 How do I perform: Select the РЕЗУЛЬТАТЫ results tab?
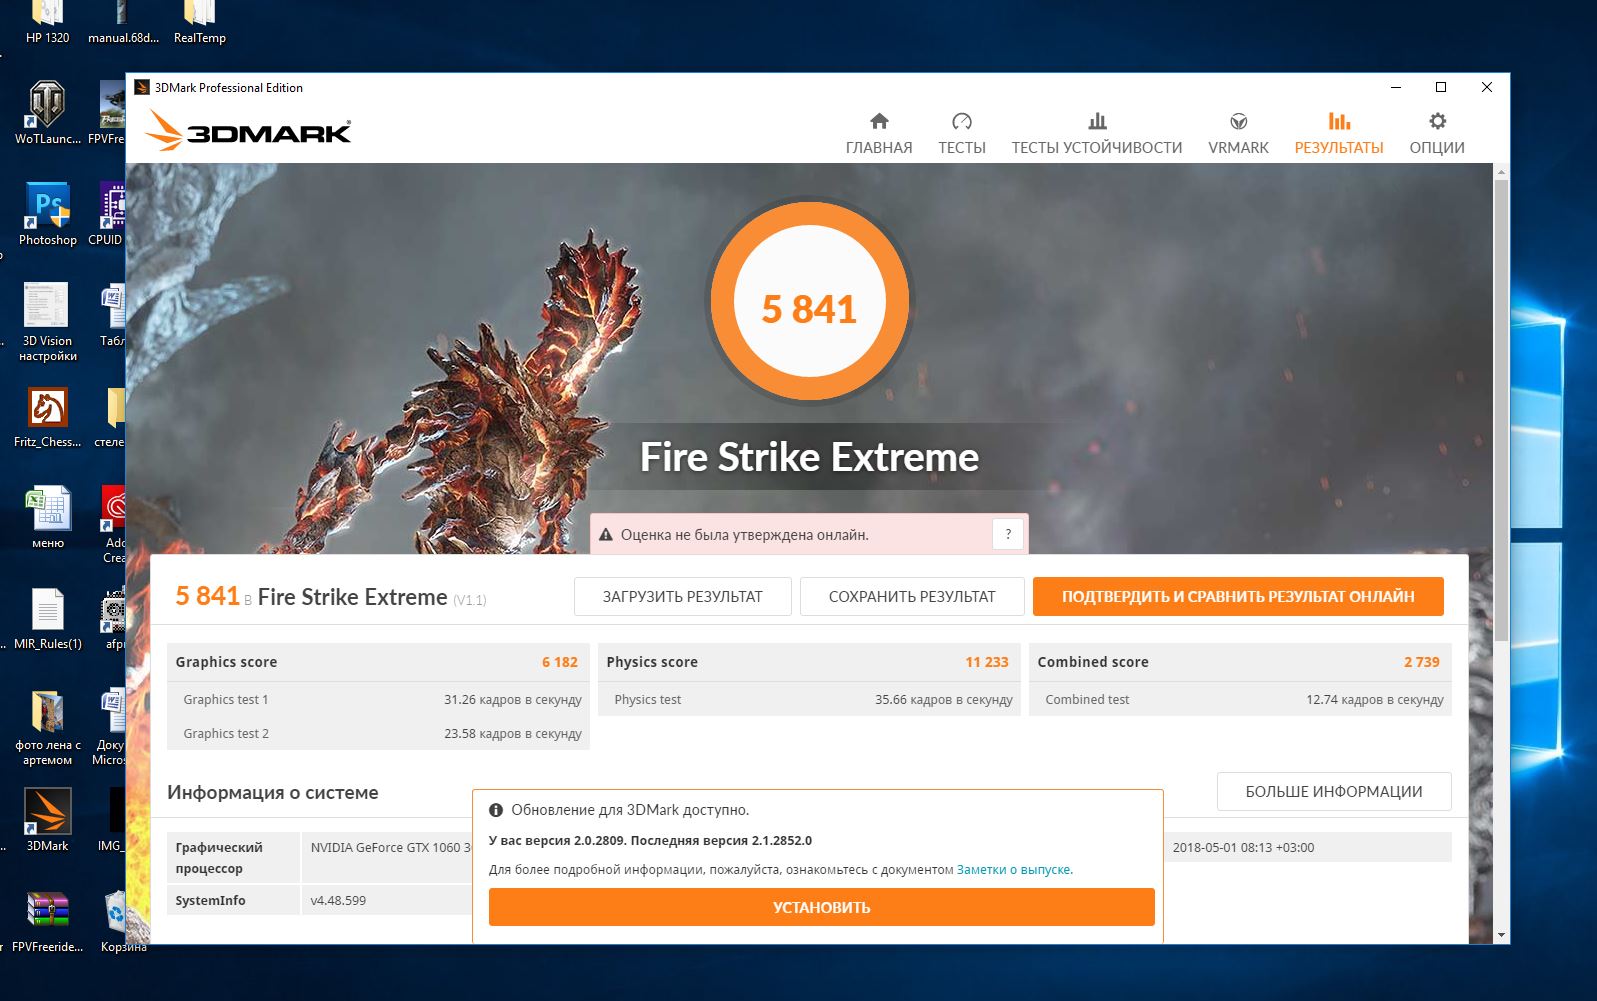[x=1339, y=134]
